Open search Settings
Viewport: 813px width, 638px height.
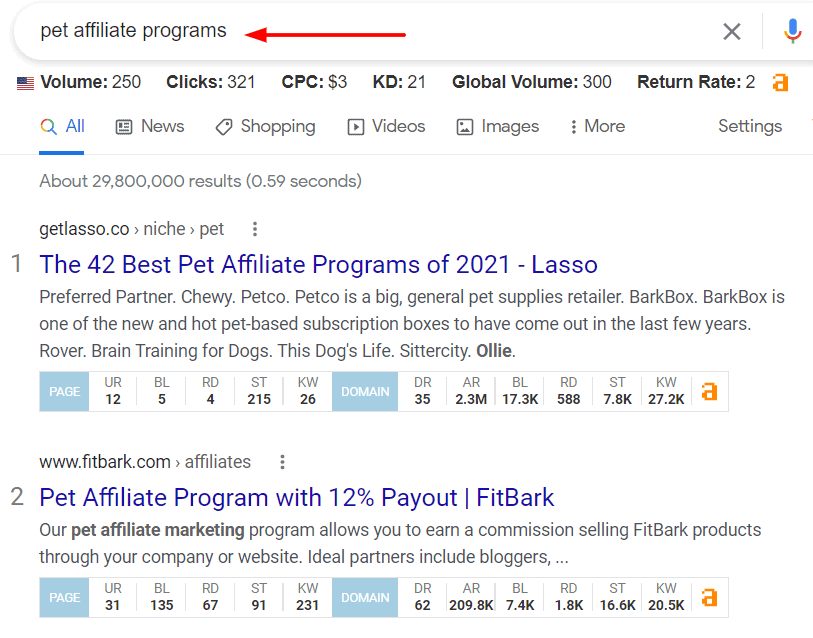pyautogui.click(x=749, y=126)
